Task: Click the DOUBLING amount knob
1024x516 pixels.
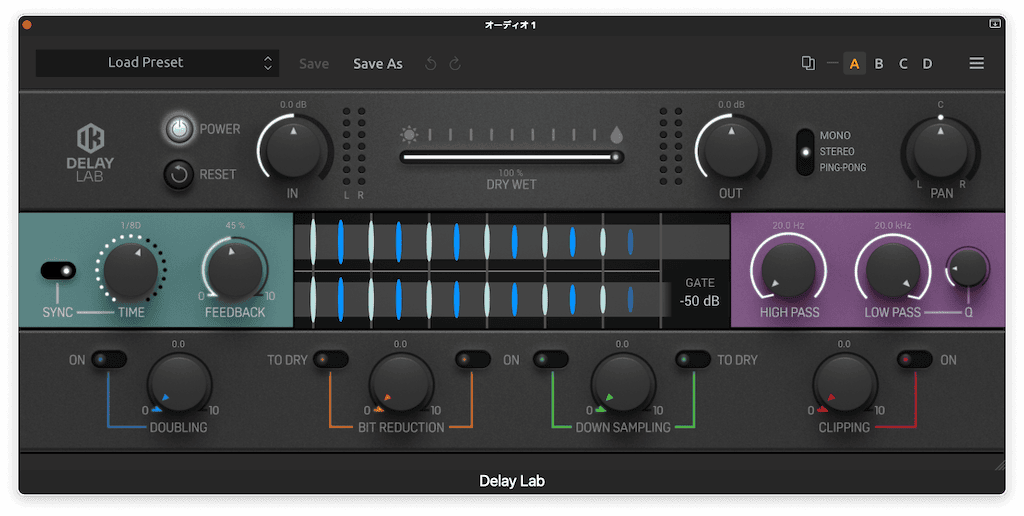Action: (x=179, y=385)
